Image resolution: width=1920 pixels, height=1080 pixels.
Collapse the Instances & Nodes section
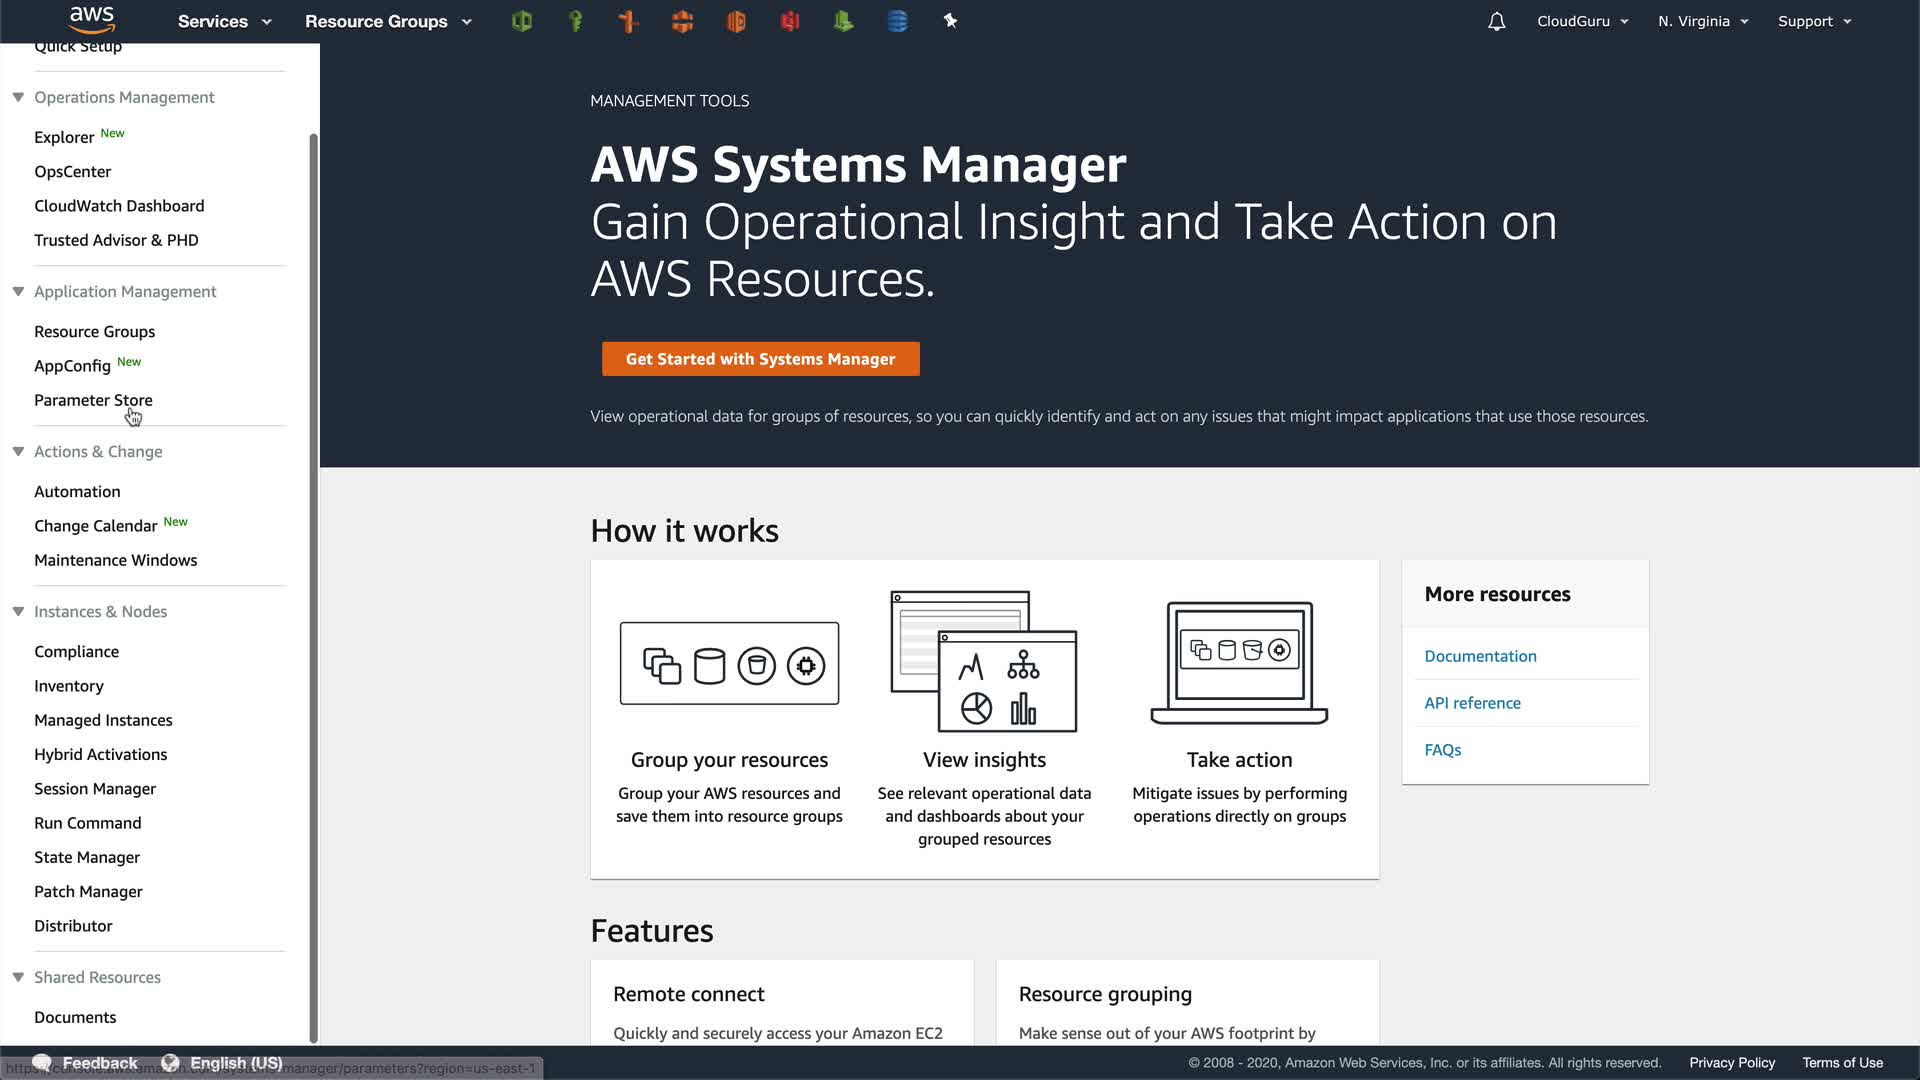[18, 611]
